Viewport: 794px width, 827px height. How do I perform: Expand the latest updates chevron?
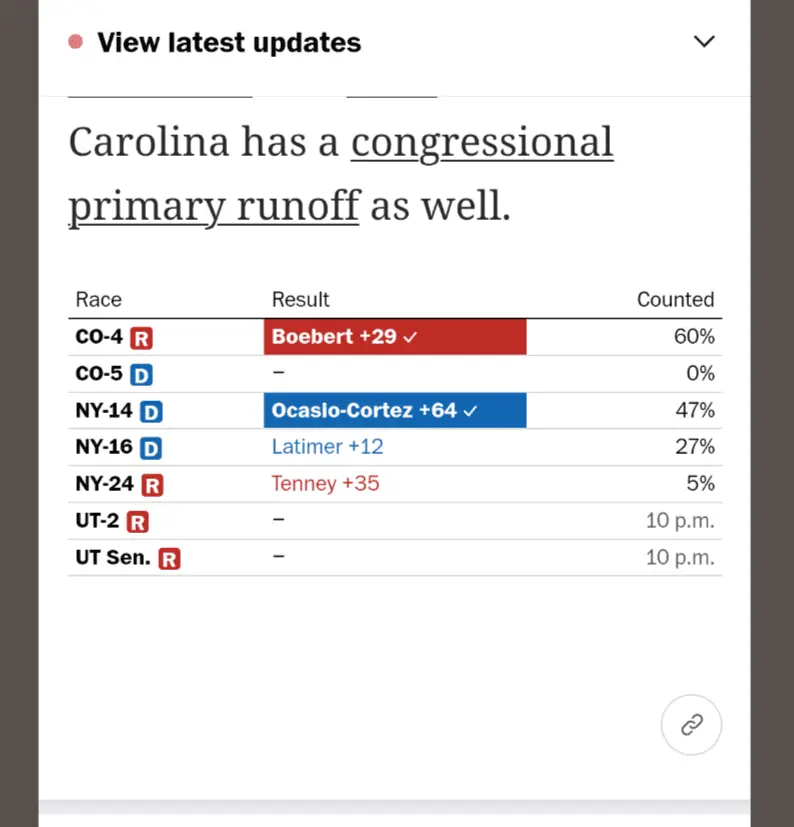(705, 42)
